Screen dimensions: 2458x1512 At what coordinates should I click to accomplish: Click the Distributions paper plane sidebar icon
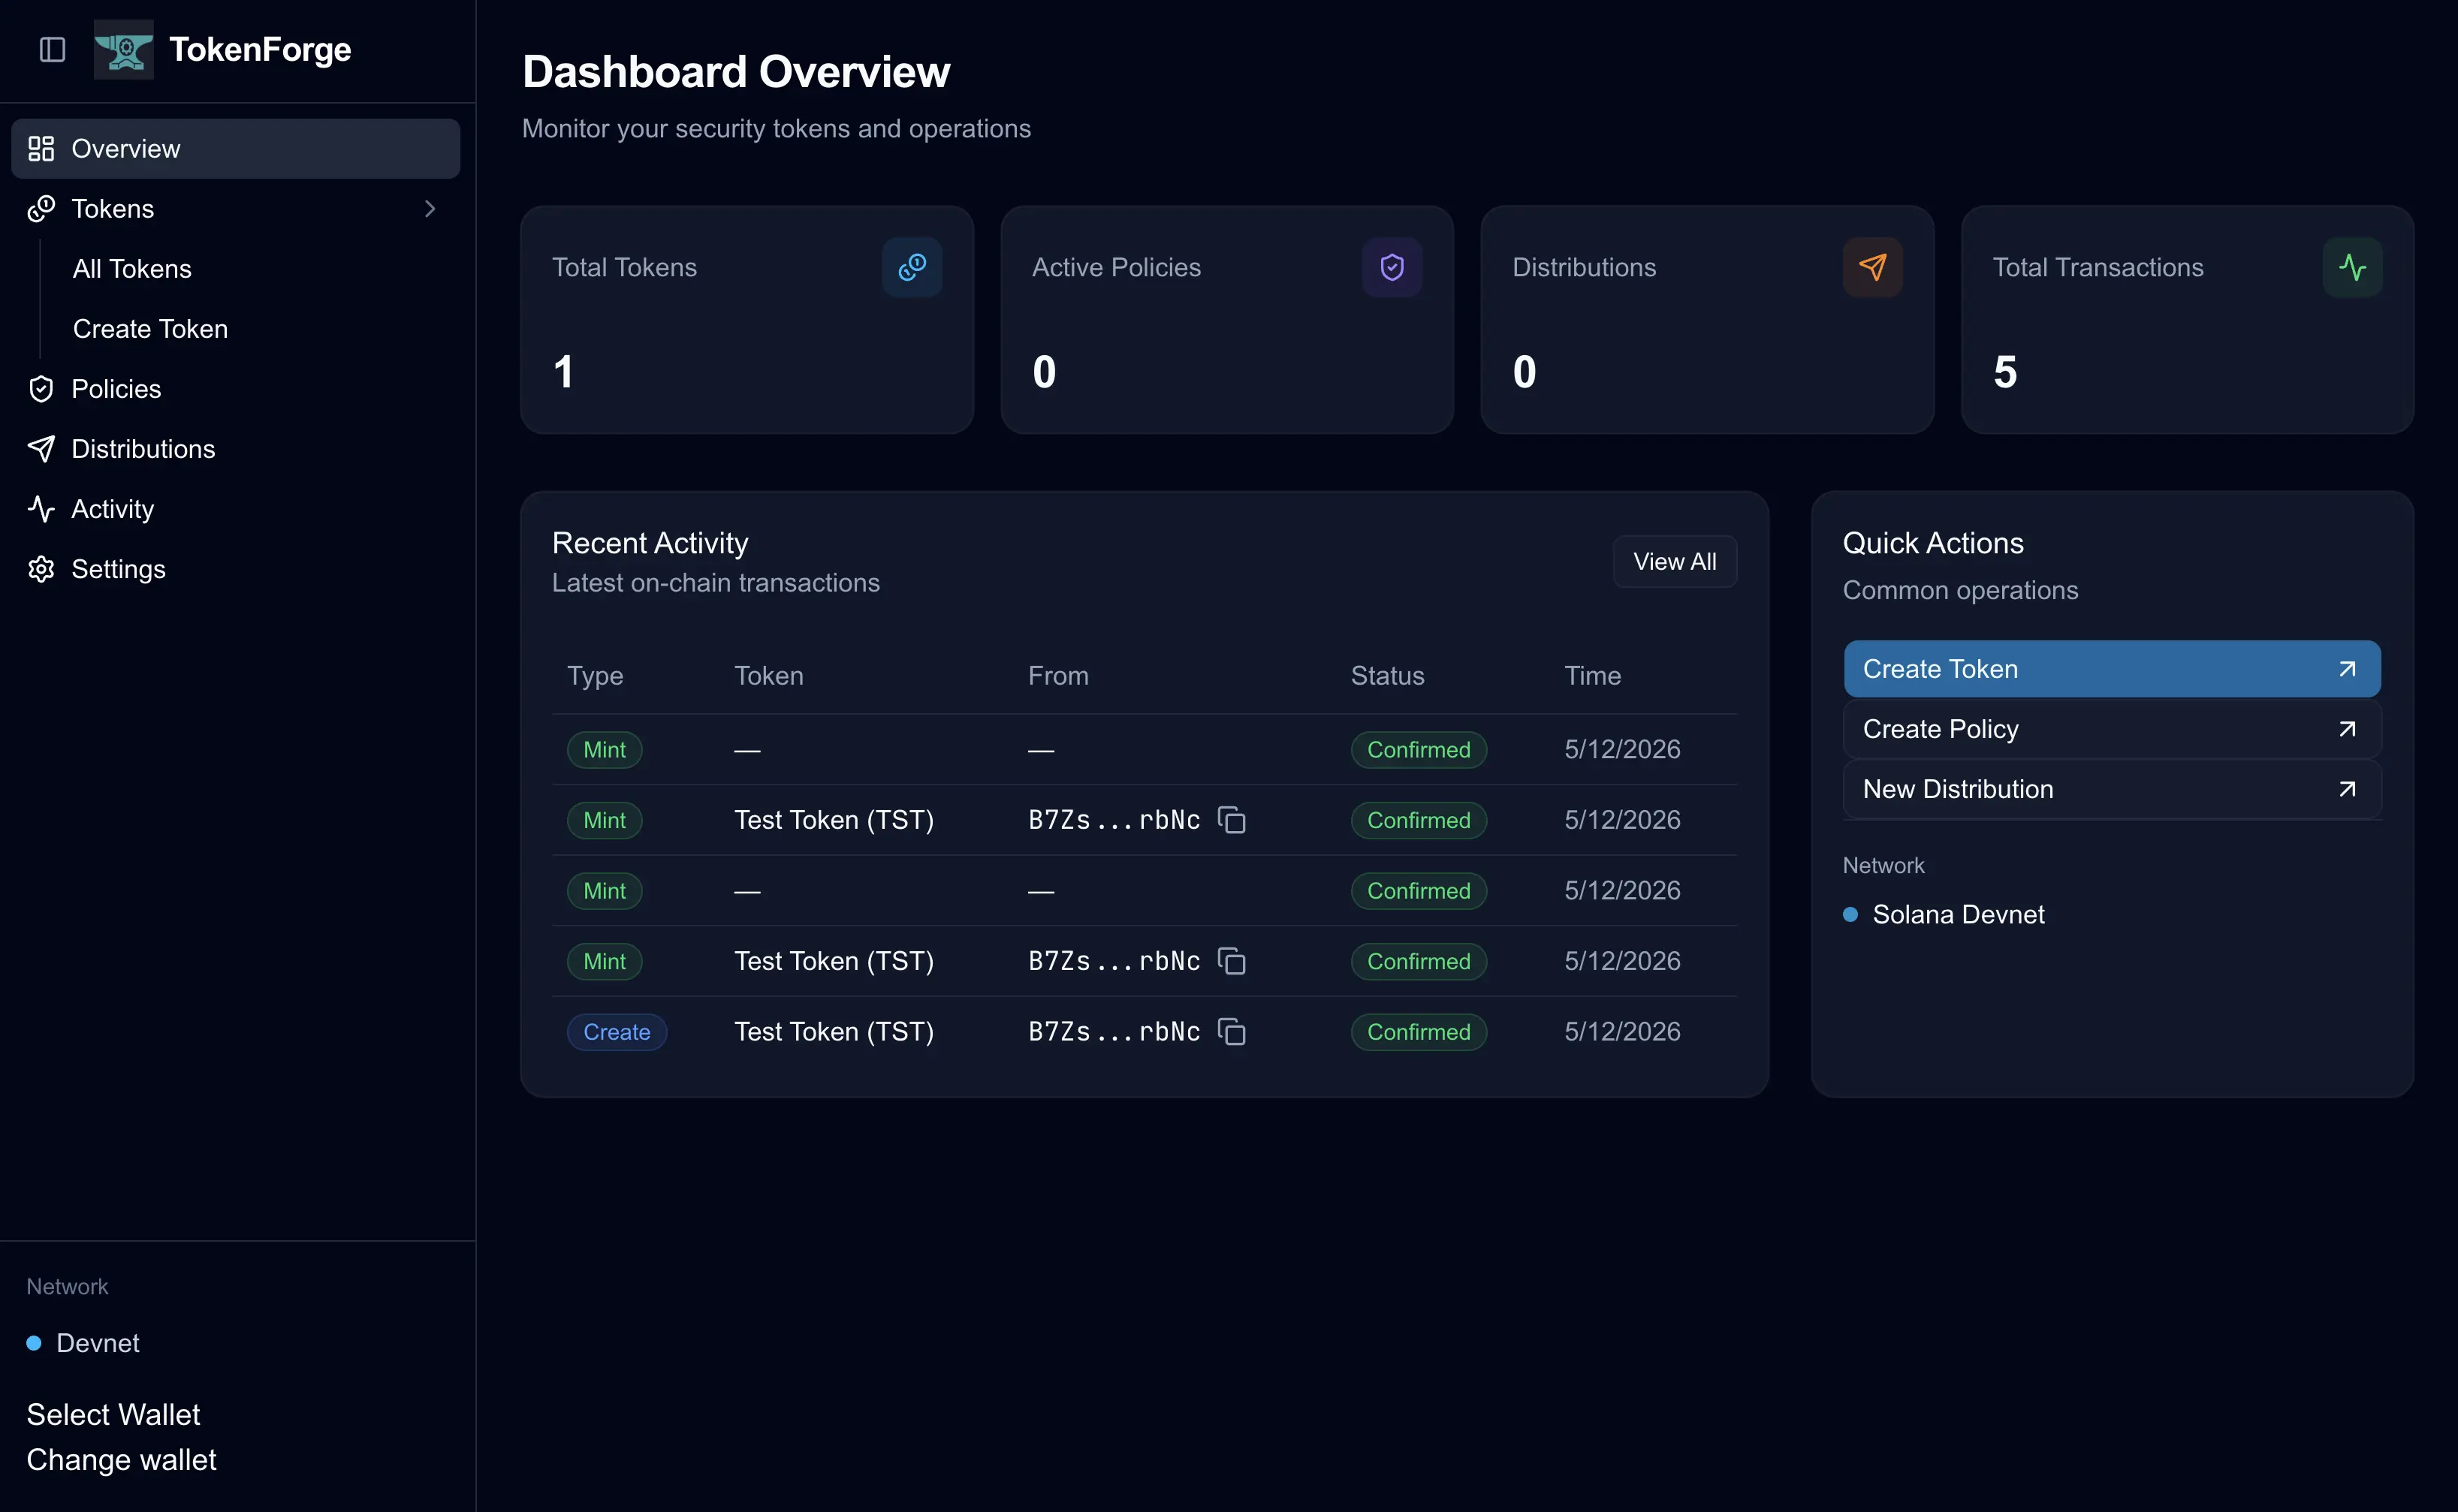tap(41, 448)
